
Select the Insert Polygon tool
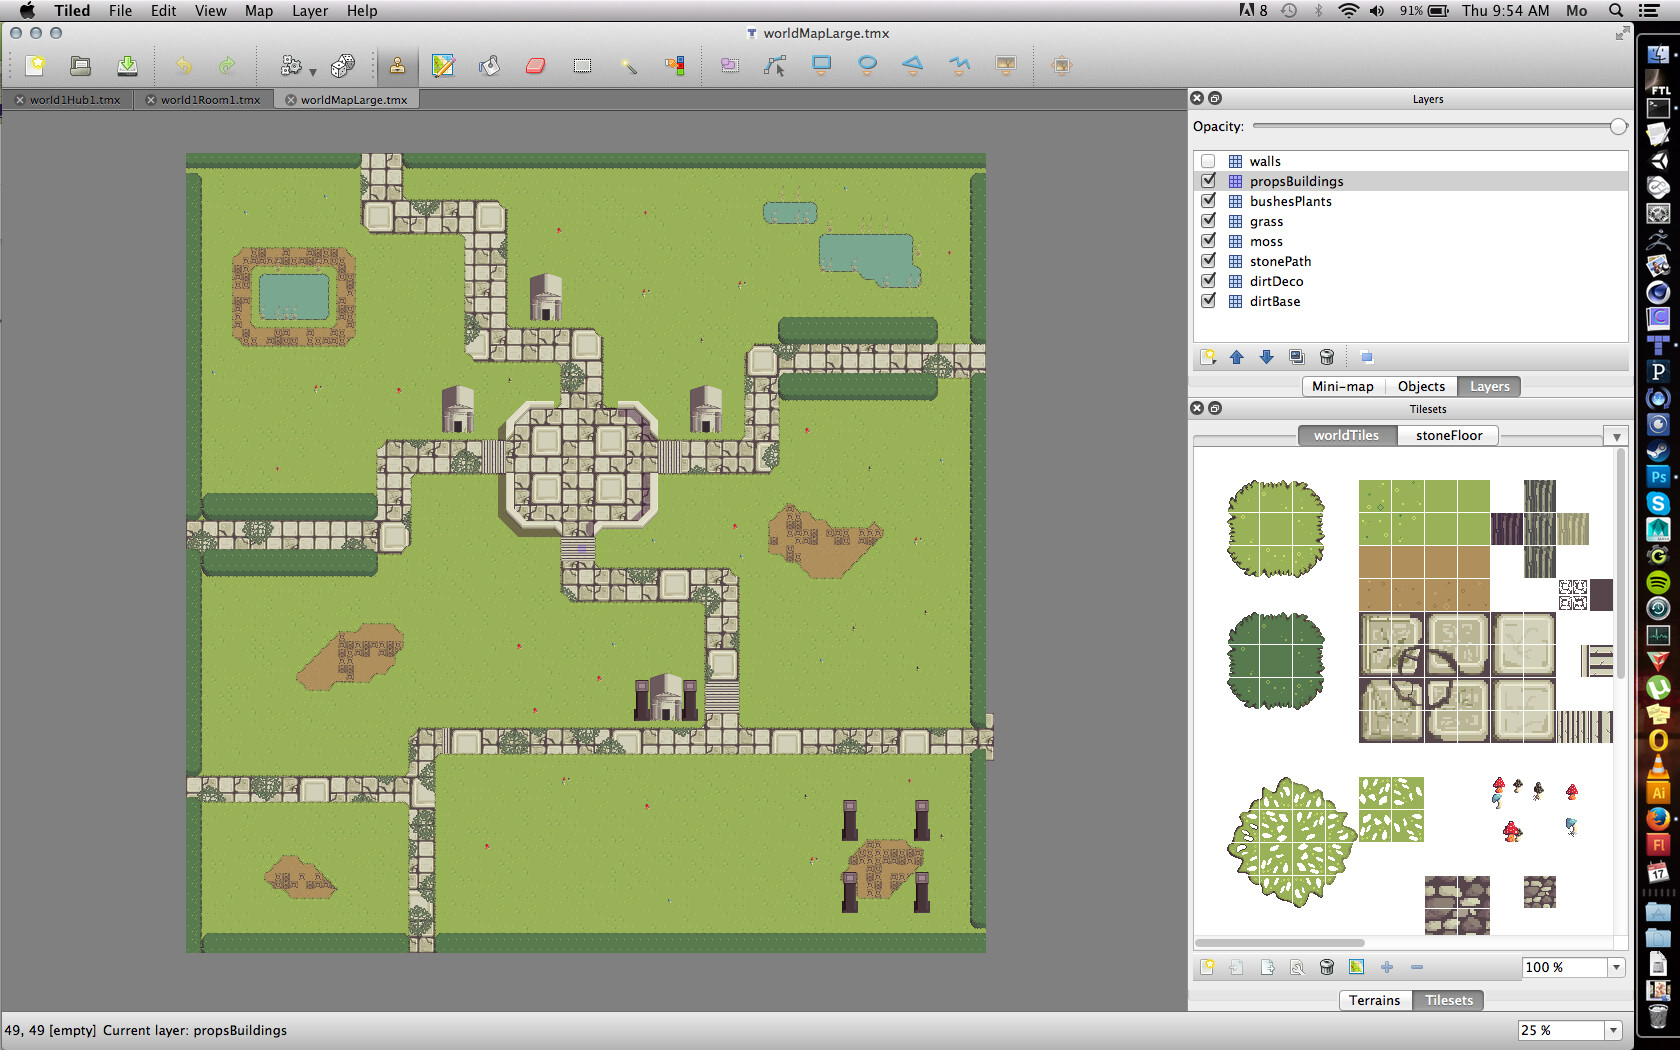(x=913, y=66)
